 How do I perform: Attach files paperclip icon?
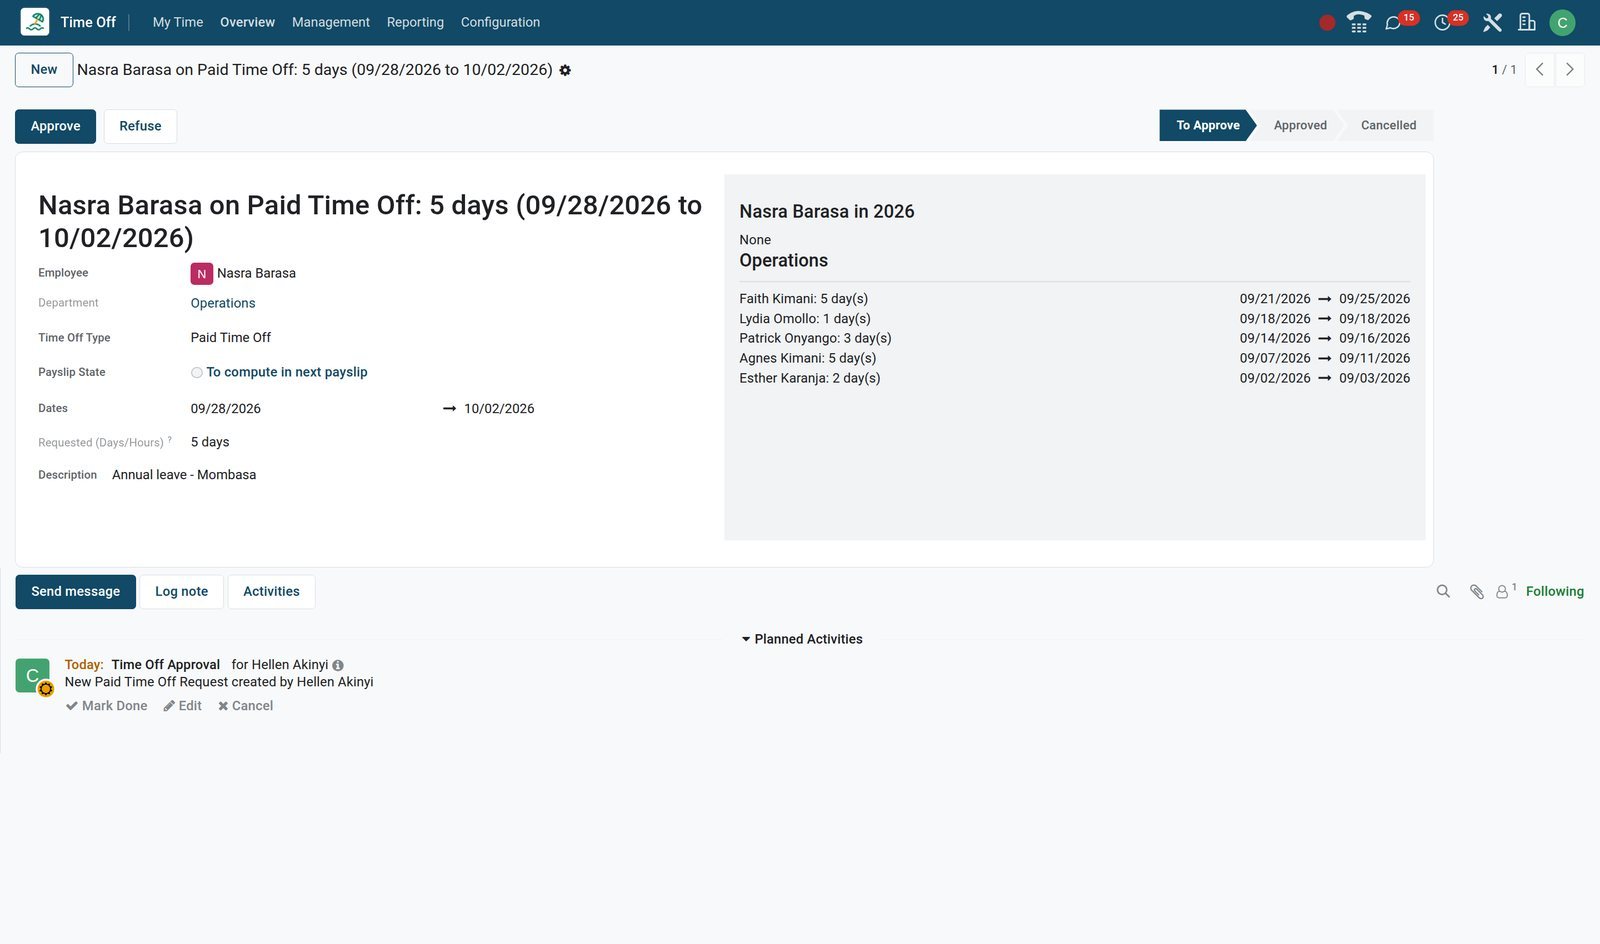(1476, 592)
